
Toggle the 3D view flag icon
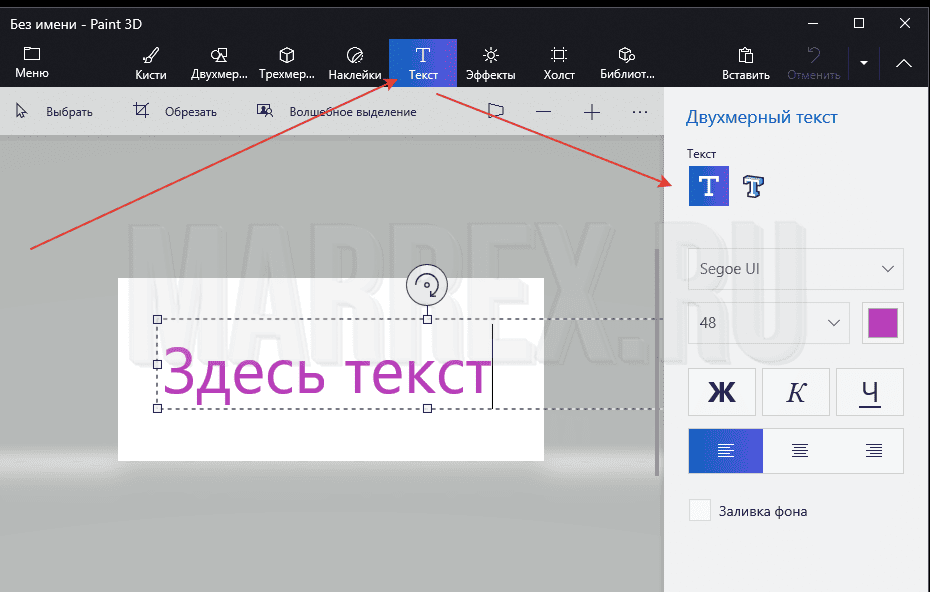pos(496,112)
